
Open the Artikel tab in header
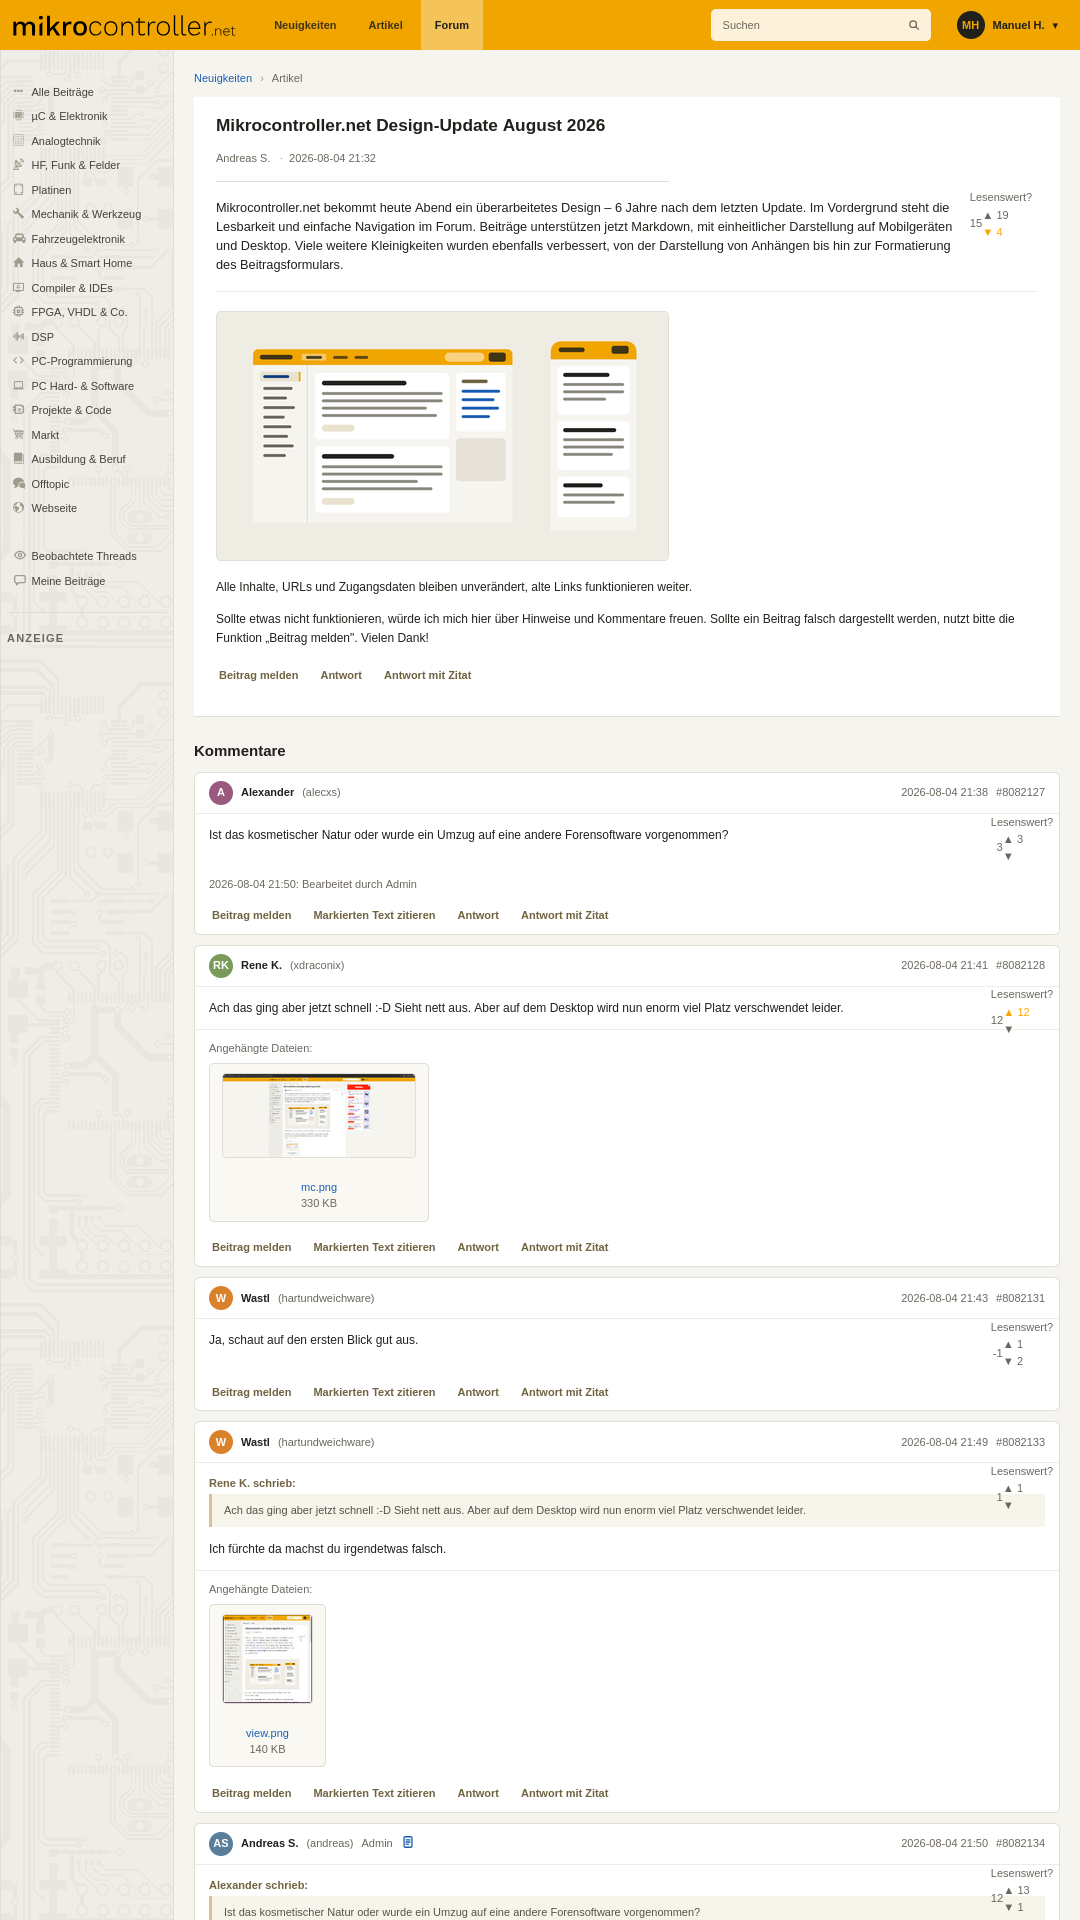tap(385, 25)
